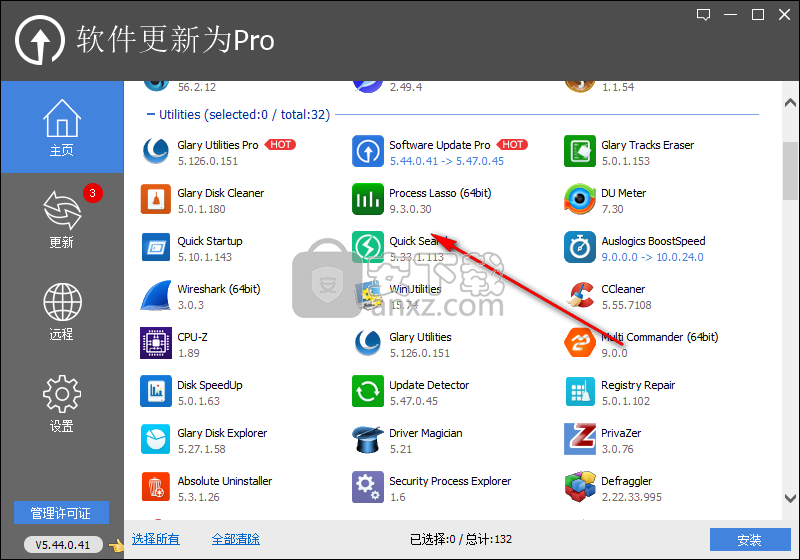Select the Driver Magician icon
This screenshot has height=560, width=800.
[368, 439]
